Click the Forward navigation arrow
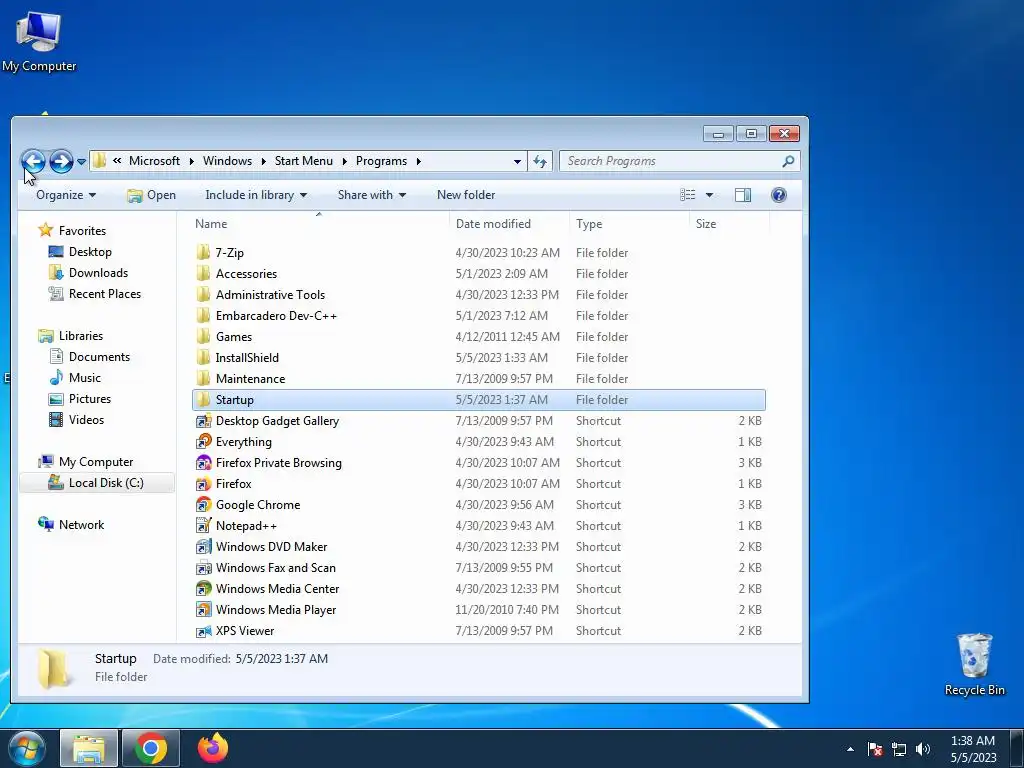1024x768 pixels. click(x=61, y=161)
